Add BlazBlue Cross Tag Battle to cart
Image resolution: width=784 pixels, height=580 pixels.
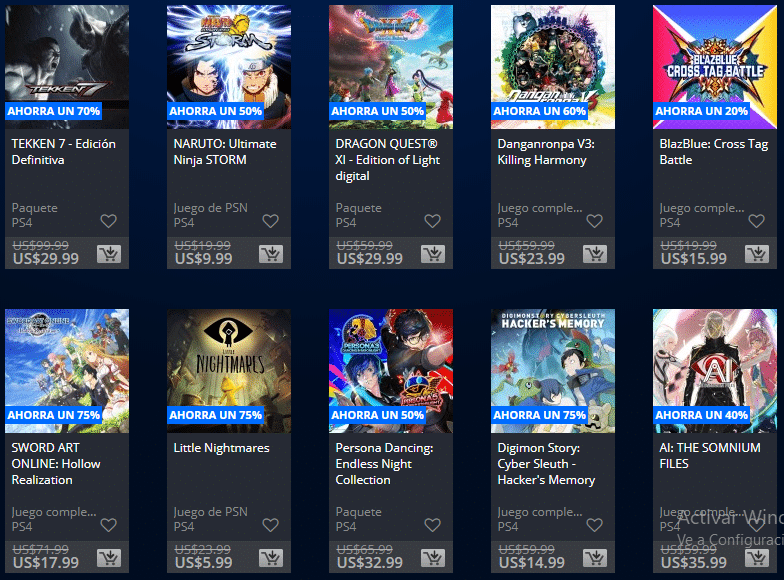pyautogui.click(x=757, y=254)
